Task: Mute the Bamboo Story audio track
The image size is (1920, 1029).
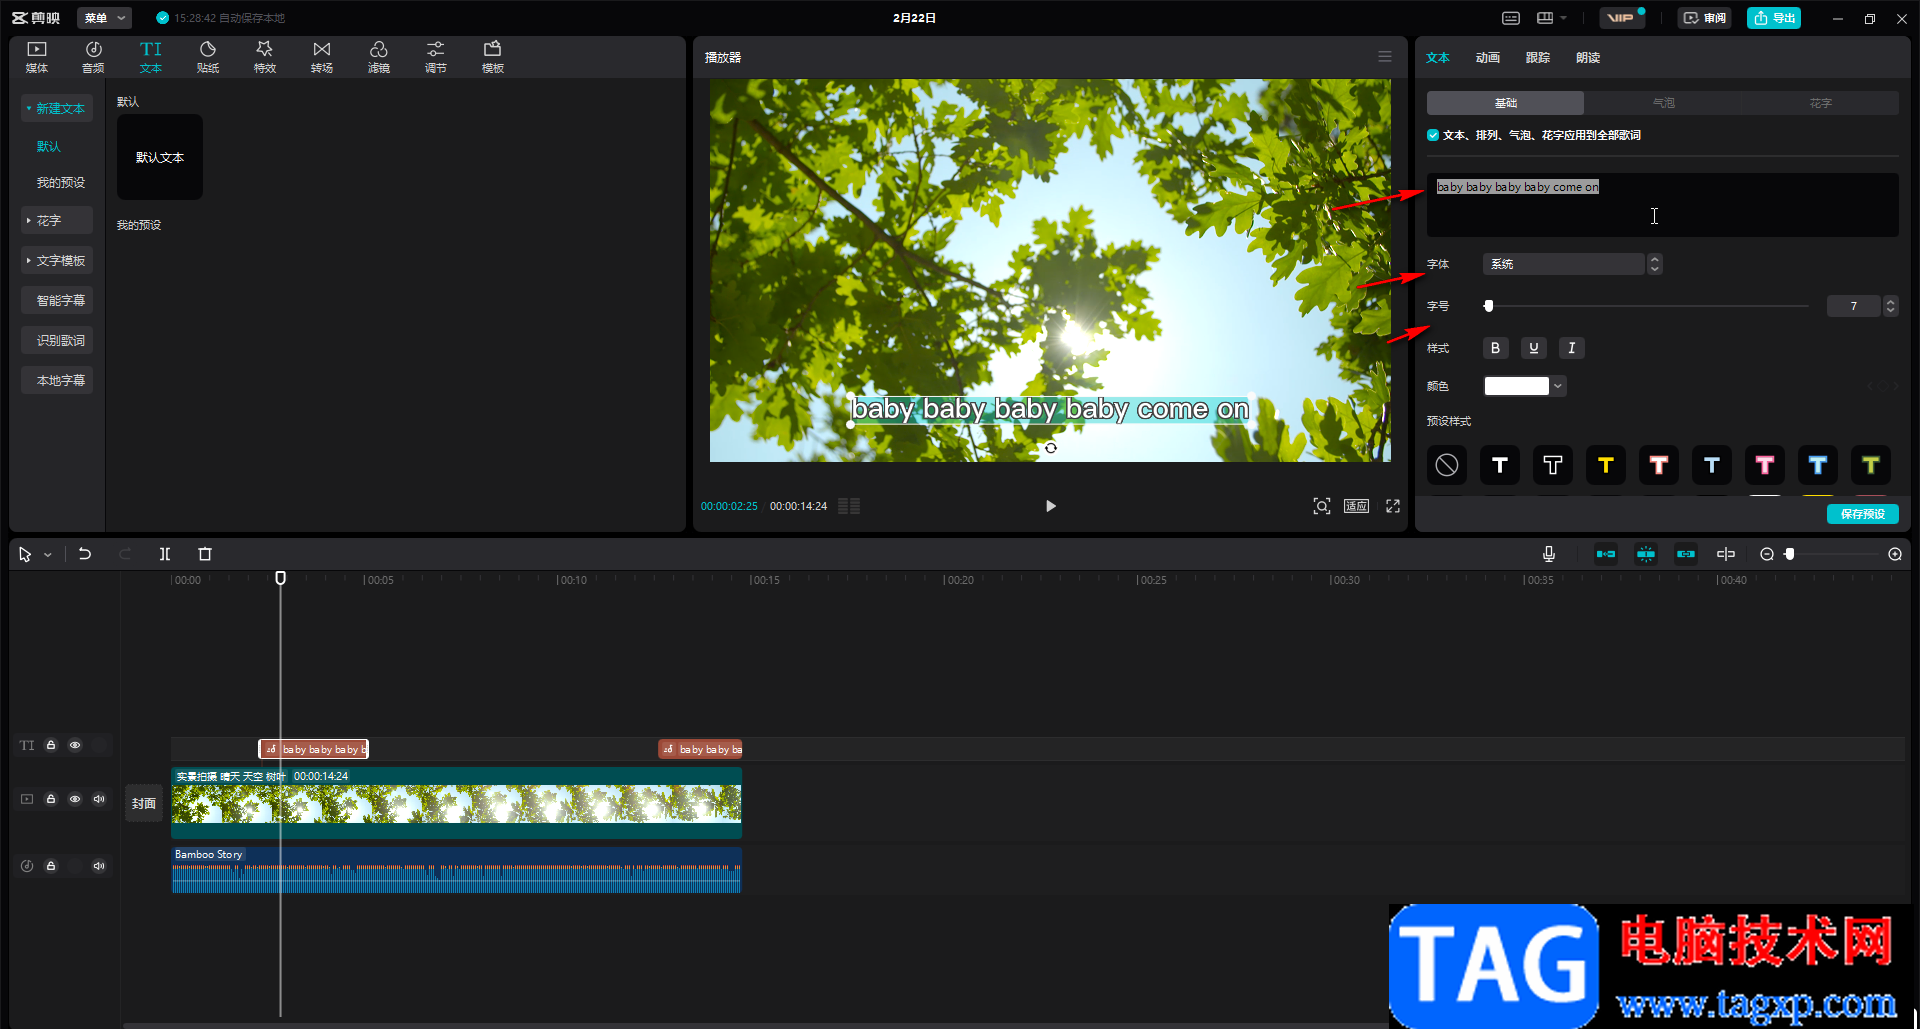Action: [x=99, y=866]
